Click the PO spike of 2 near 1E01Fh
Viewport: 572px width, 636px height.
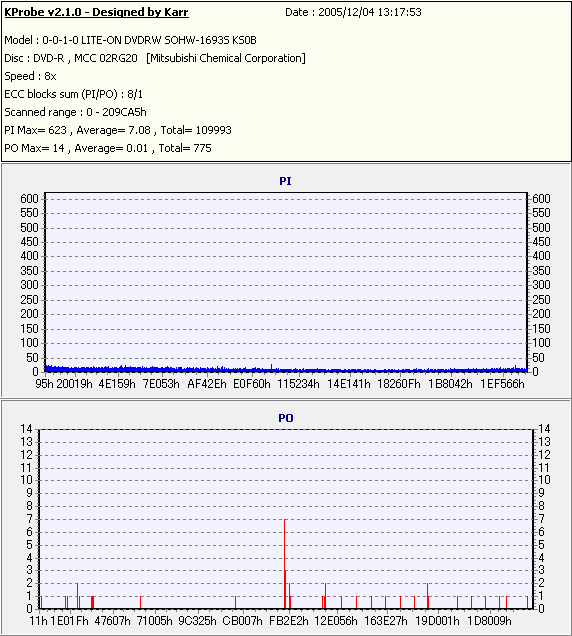coord(77,596)
